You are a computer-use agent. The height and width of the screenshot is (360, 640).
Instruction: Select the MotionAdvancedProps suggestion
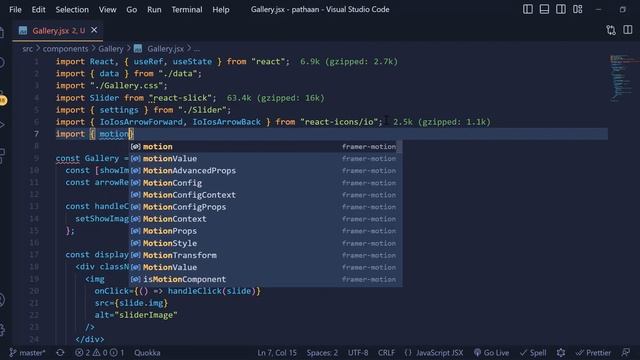tap(263, 171)
